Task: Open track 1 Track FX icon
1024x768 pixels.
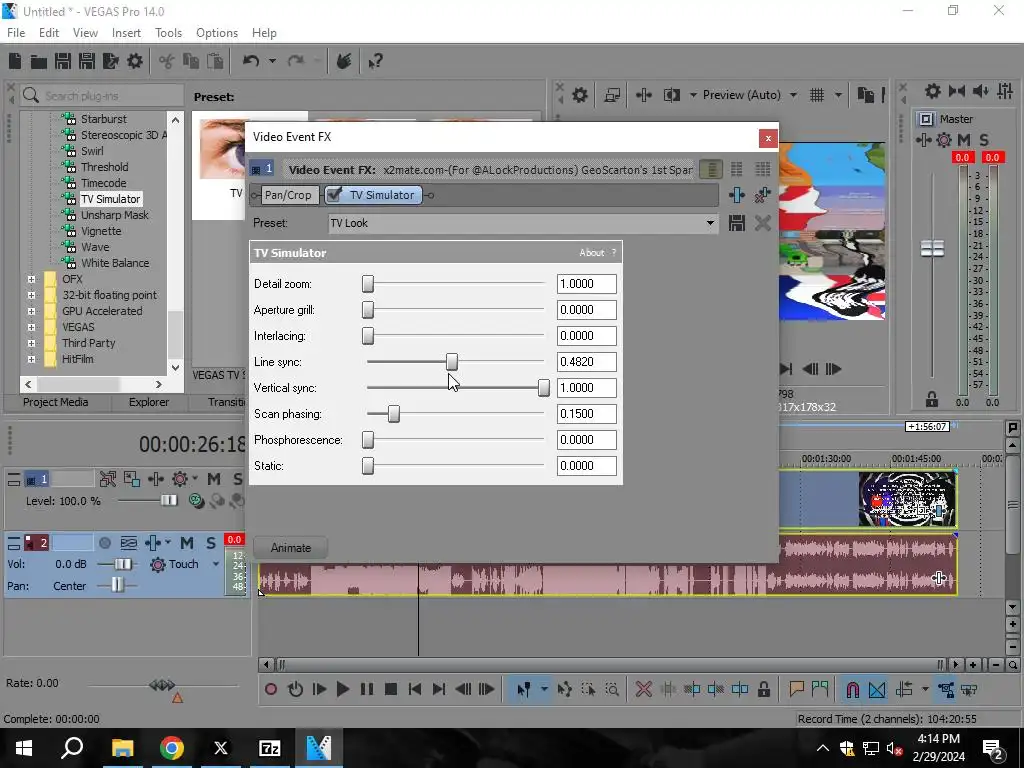Action: pyautogui.click(x=156, y=479)
